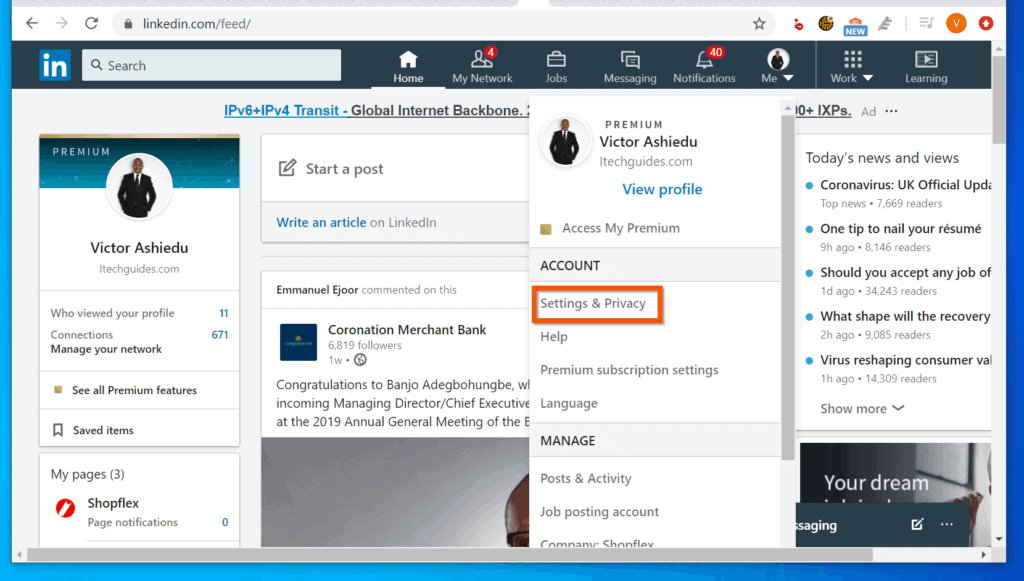Click the site lock icon in address bar
The height and width of the screenshot is (581, 1024).
[128, 24]
